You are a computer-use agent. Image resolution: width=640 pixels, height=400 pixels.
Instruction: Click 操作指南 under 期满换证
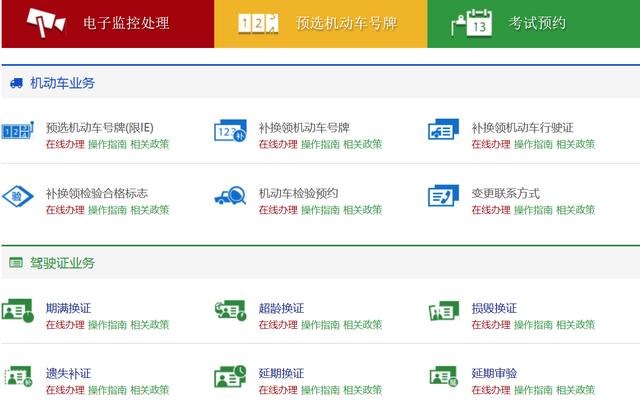(107, 324)
